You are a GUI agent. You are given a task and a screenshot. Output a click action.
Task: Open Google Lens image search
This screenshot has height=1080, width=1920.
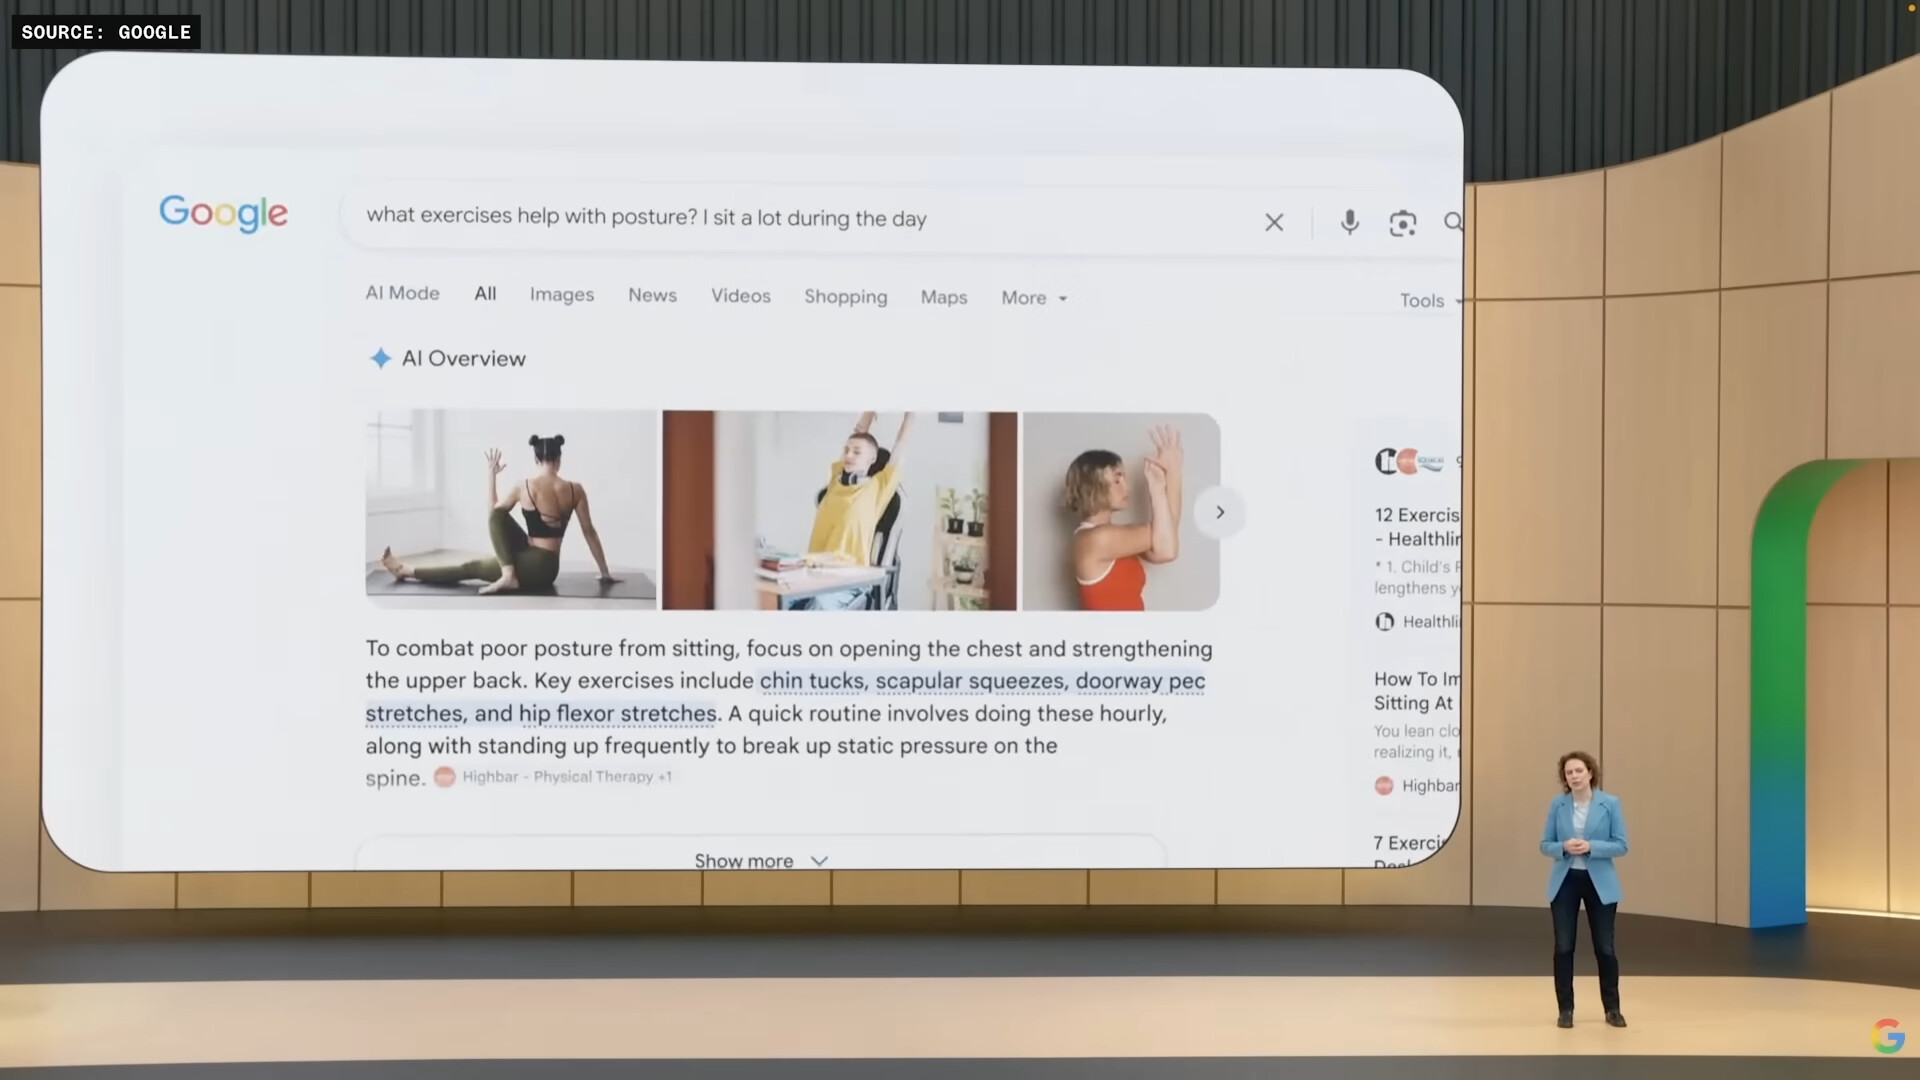tap(1402, 223)
